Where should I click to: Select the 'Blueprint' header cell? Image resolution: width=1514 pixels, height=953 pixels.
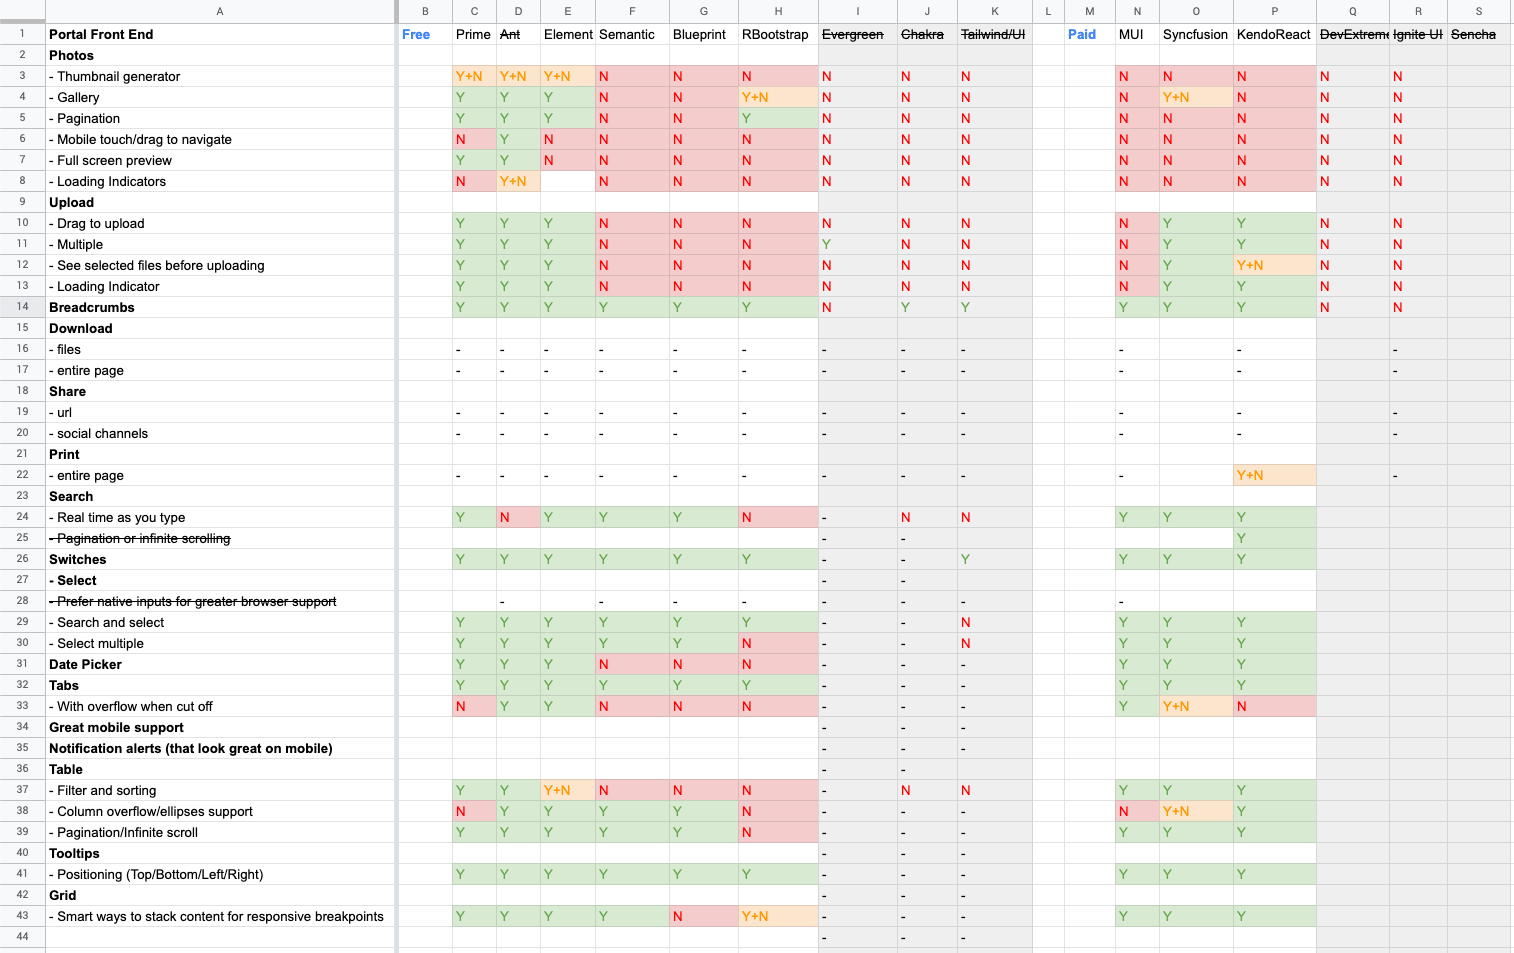pyautogui.click(x=704, y=34)
